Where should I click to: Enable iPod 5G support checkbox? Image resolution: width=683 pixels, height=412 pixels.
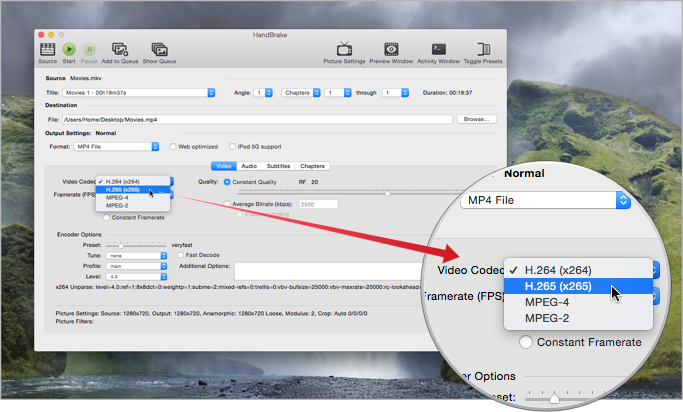coord(233,147)
